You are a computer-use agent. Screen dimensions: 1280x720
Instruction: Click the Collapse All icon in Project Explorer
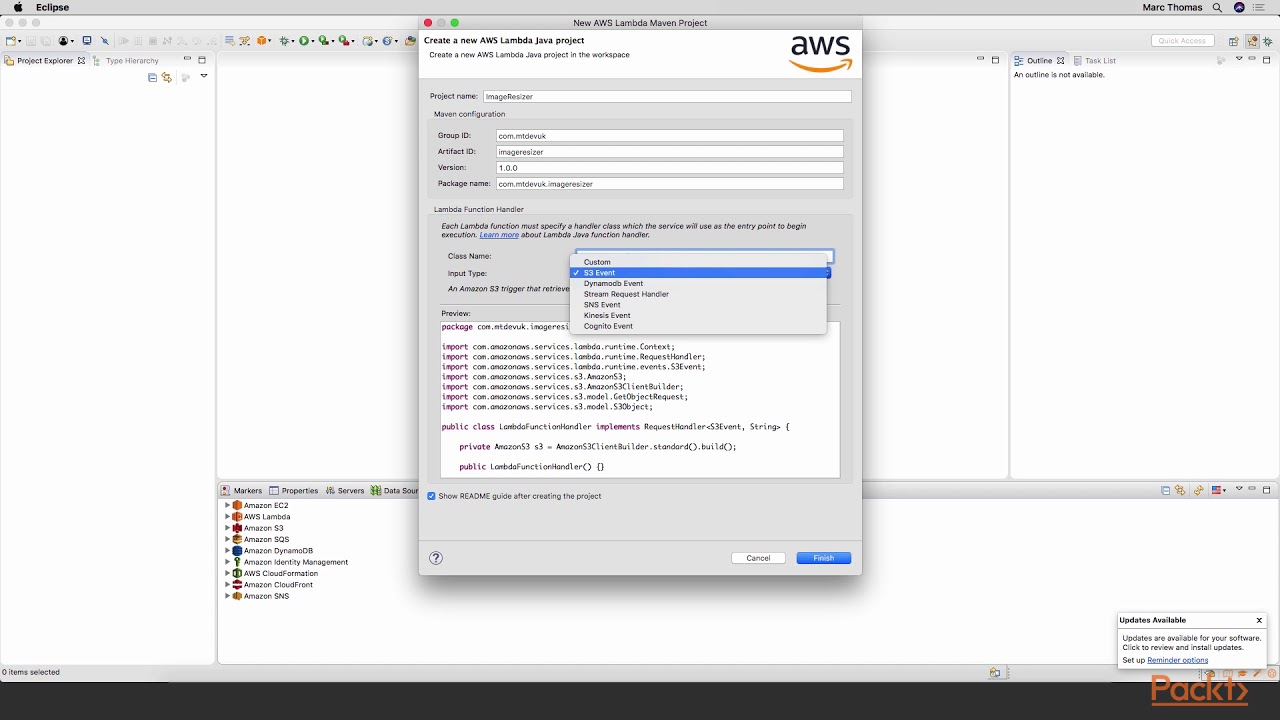[152, 77]
